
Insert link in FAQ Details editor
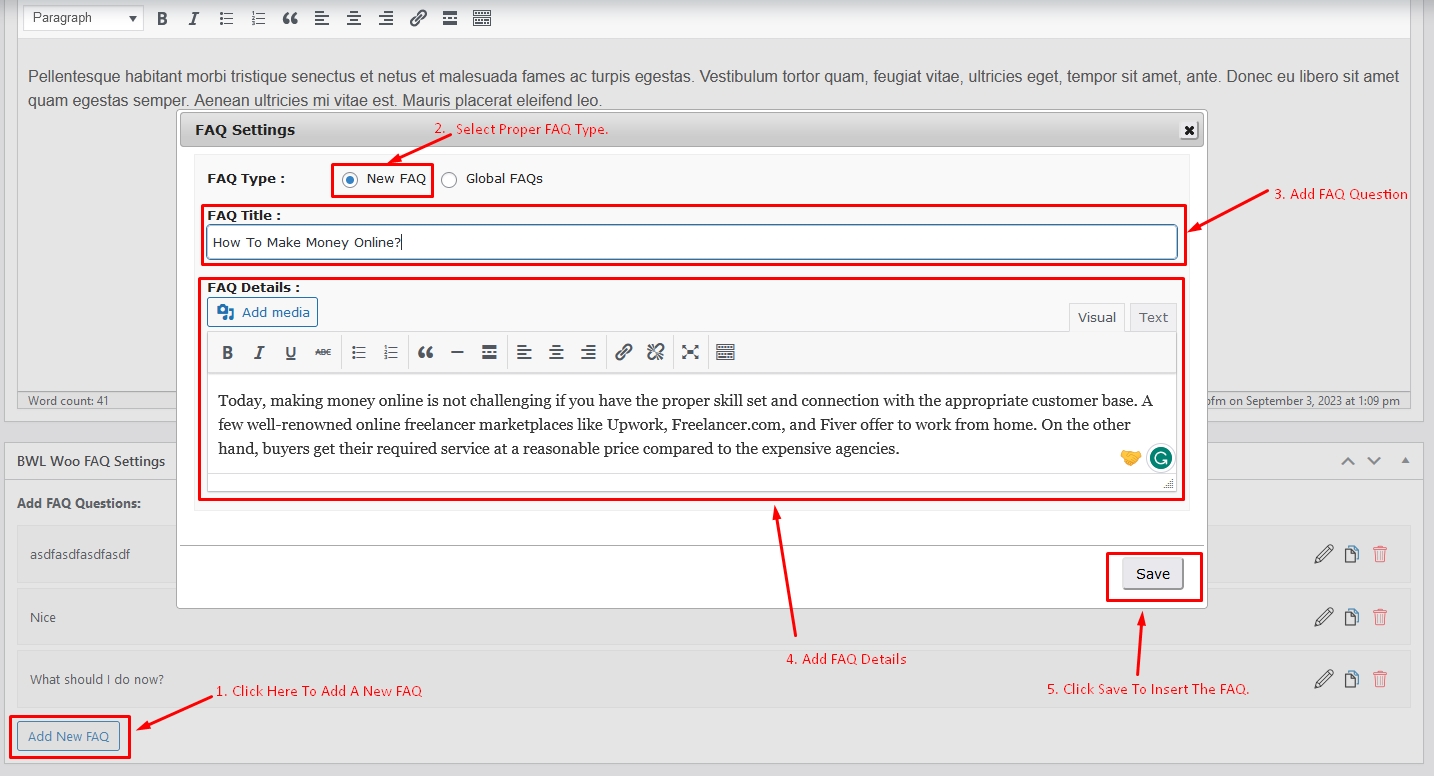pyautogui.click(x=623, y=352)
